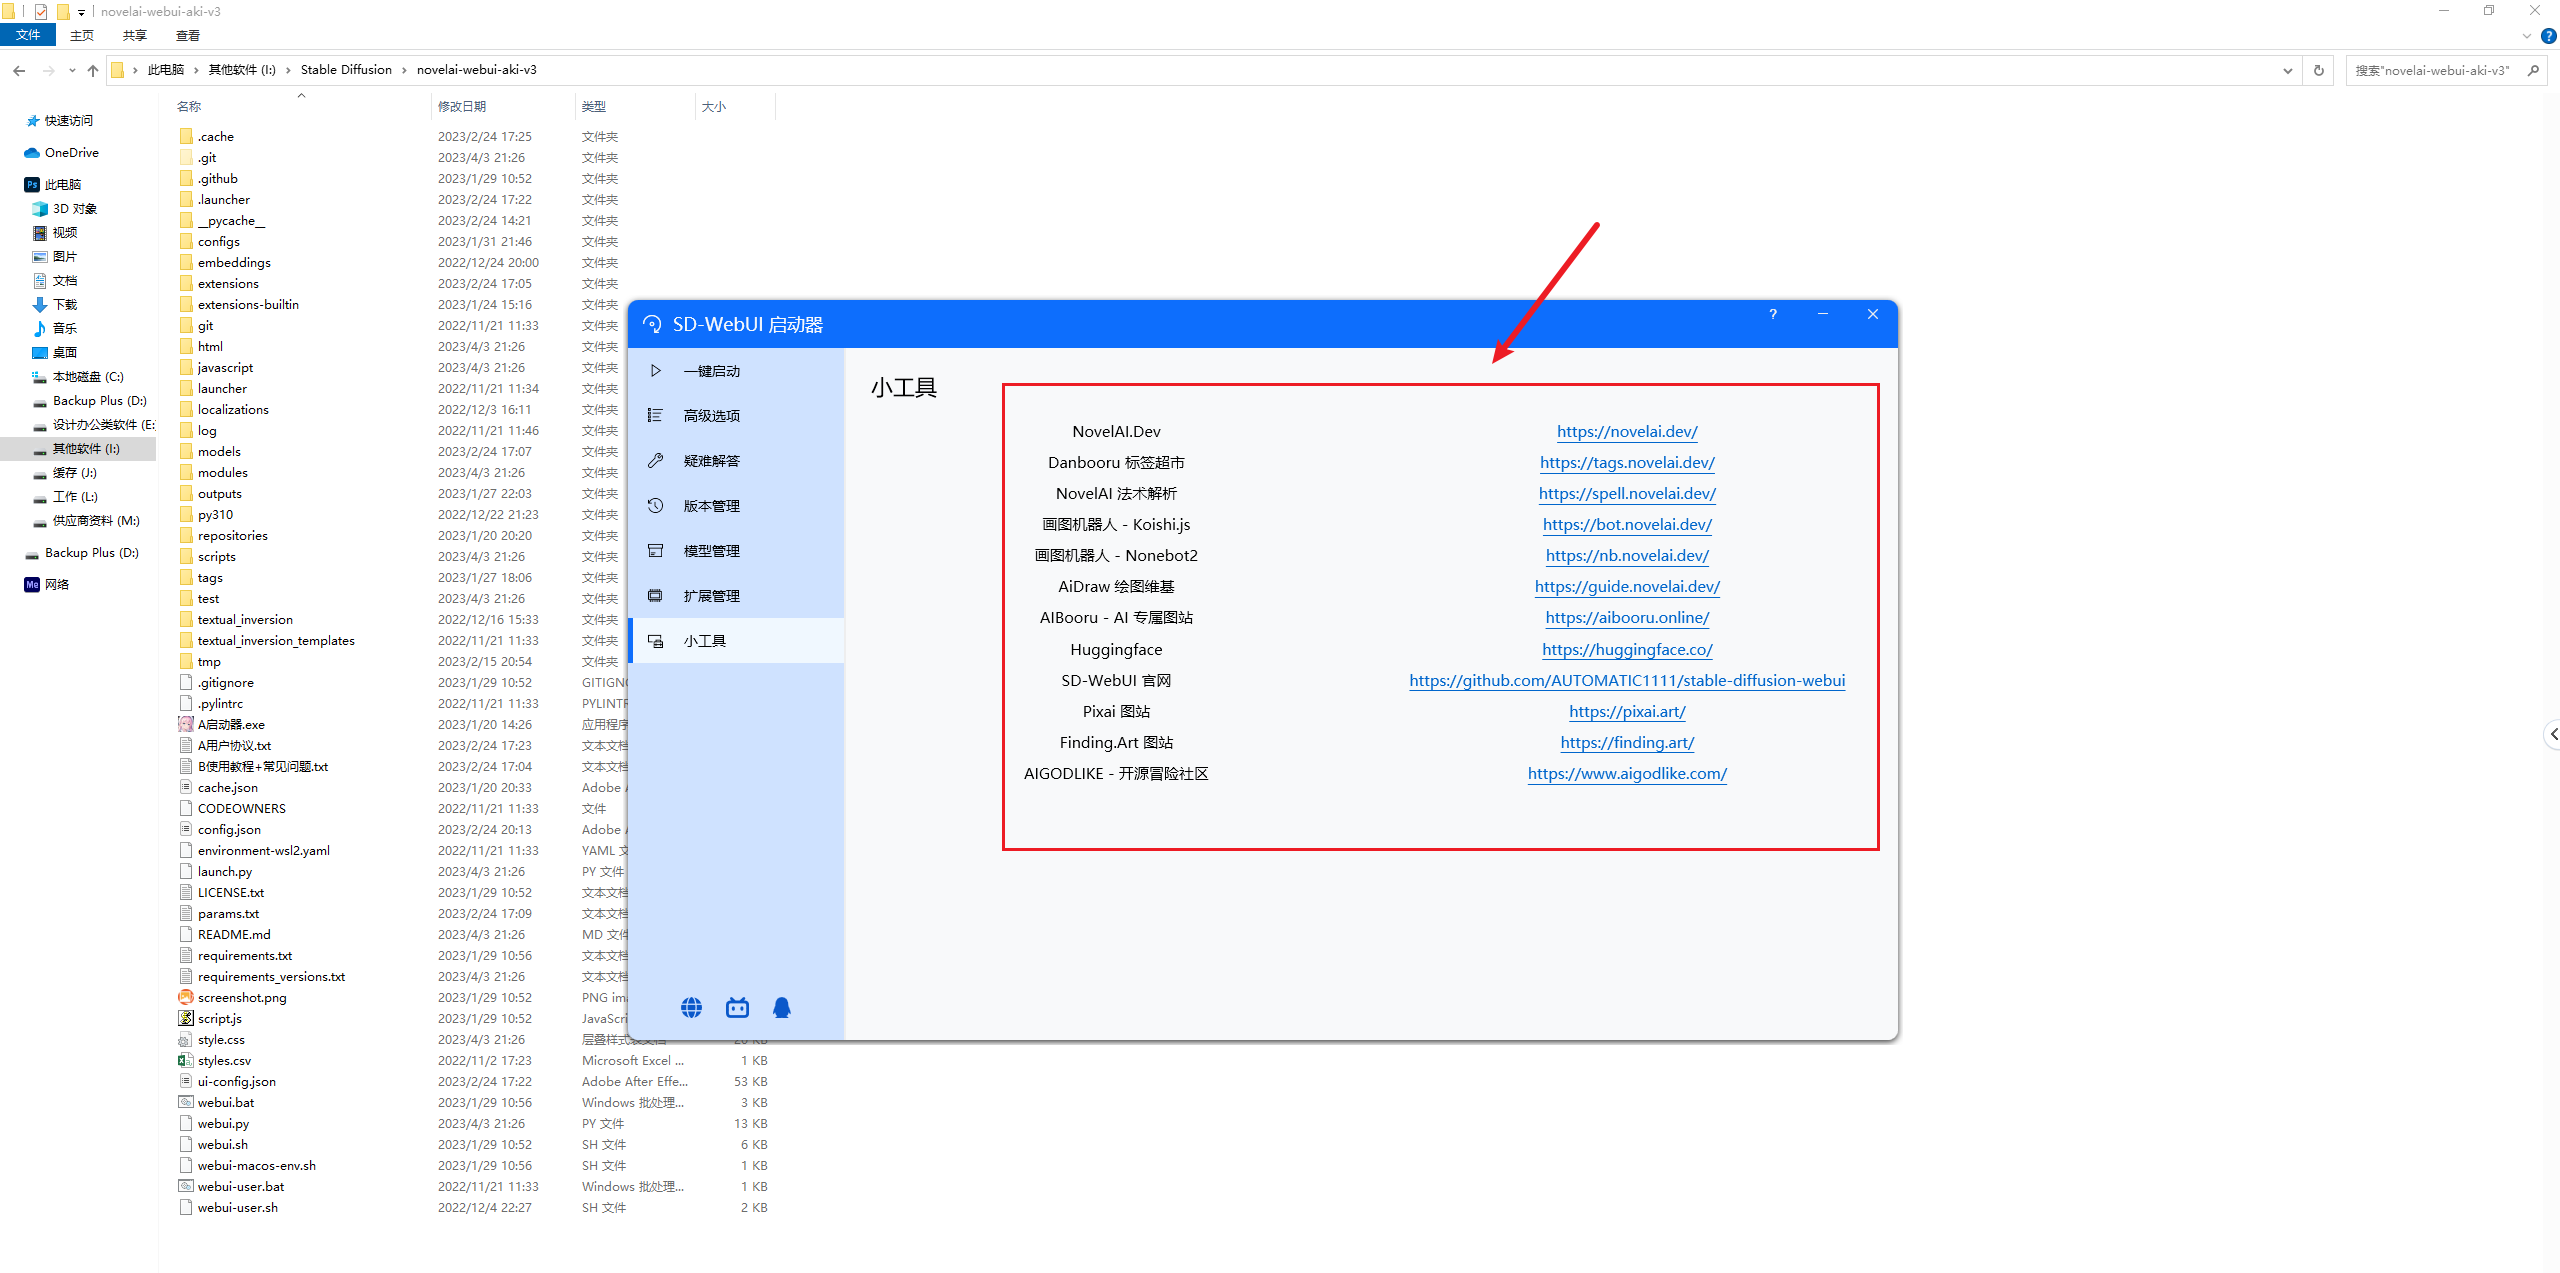The height and width of the screenshot is (1273, 2560).
Task: Open the globe website icon in launcher
Action: pos(691,1007)
